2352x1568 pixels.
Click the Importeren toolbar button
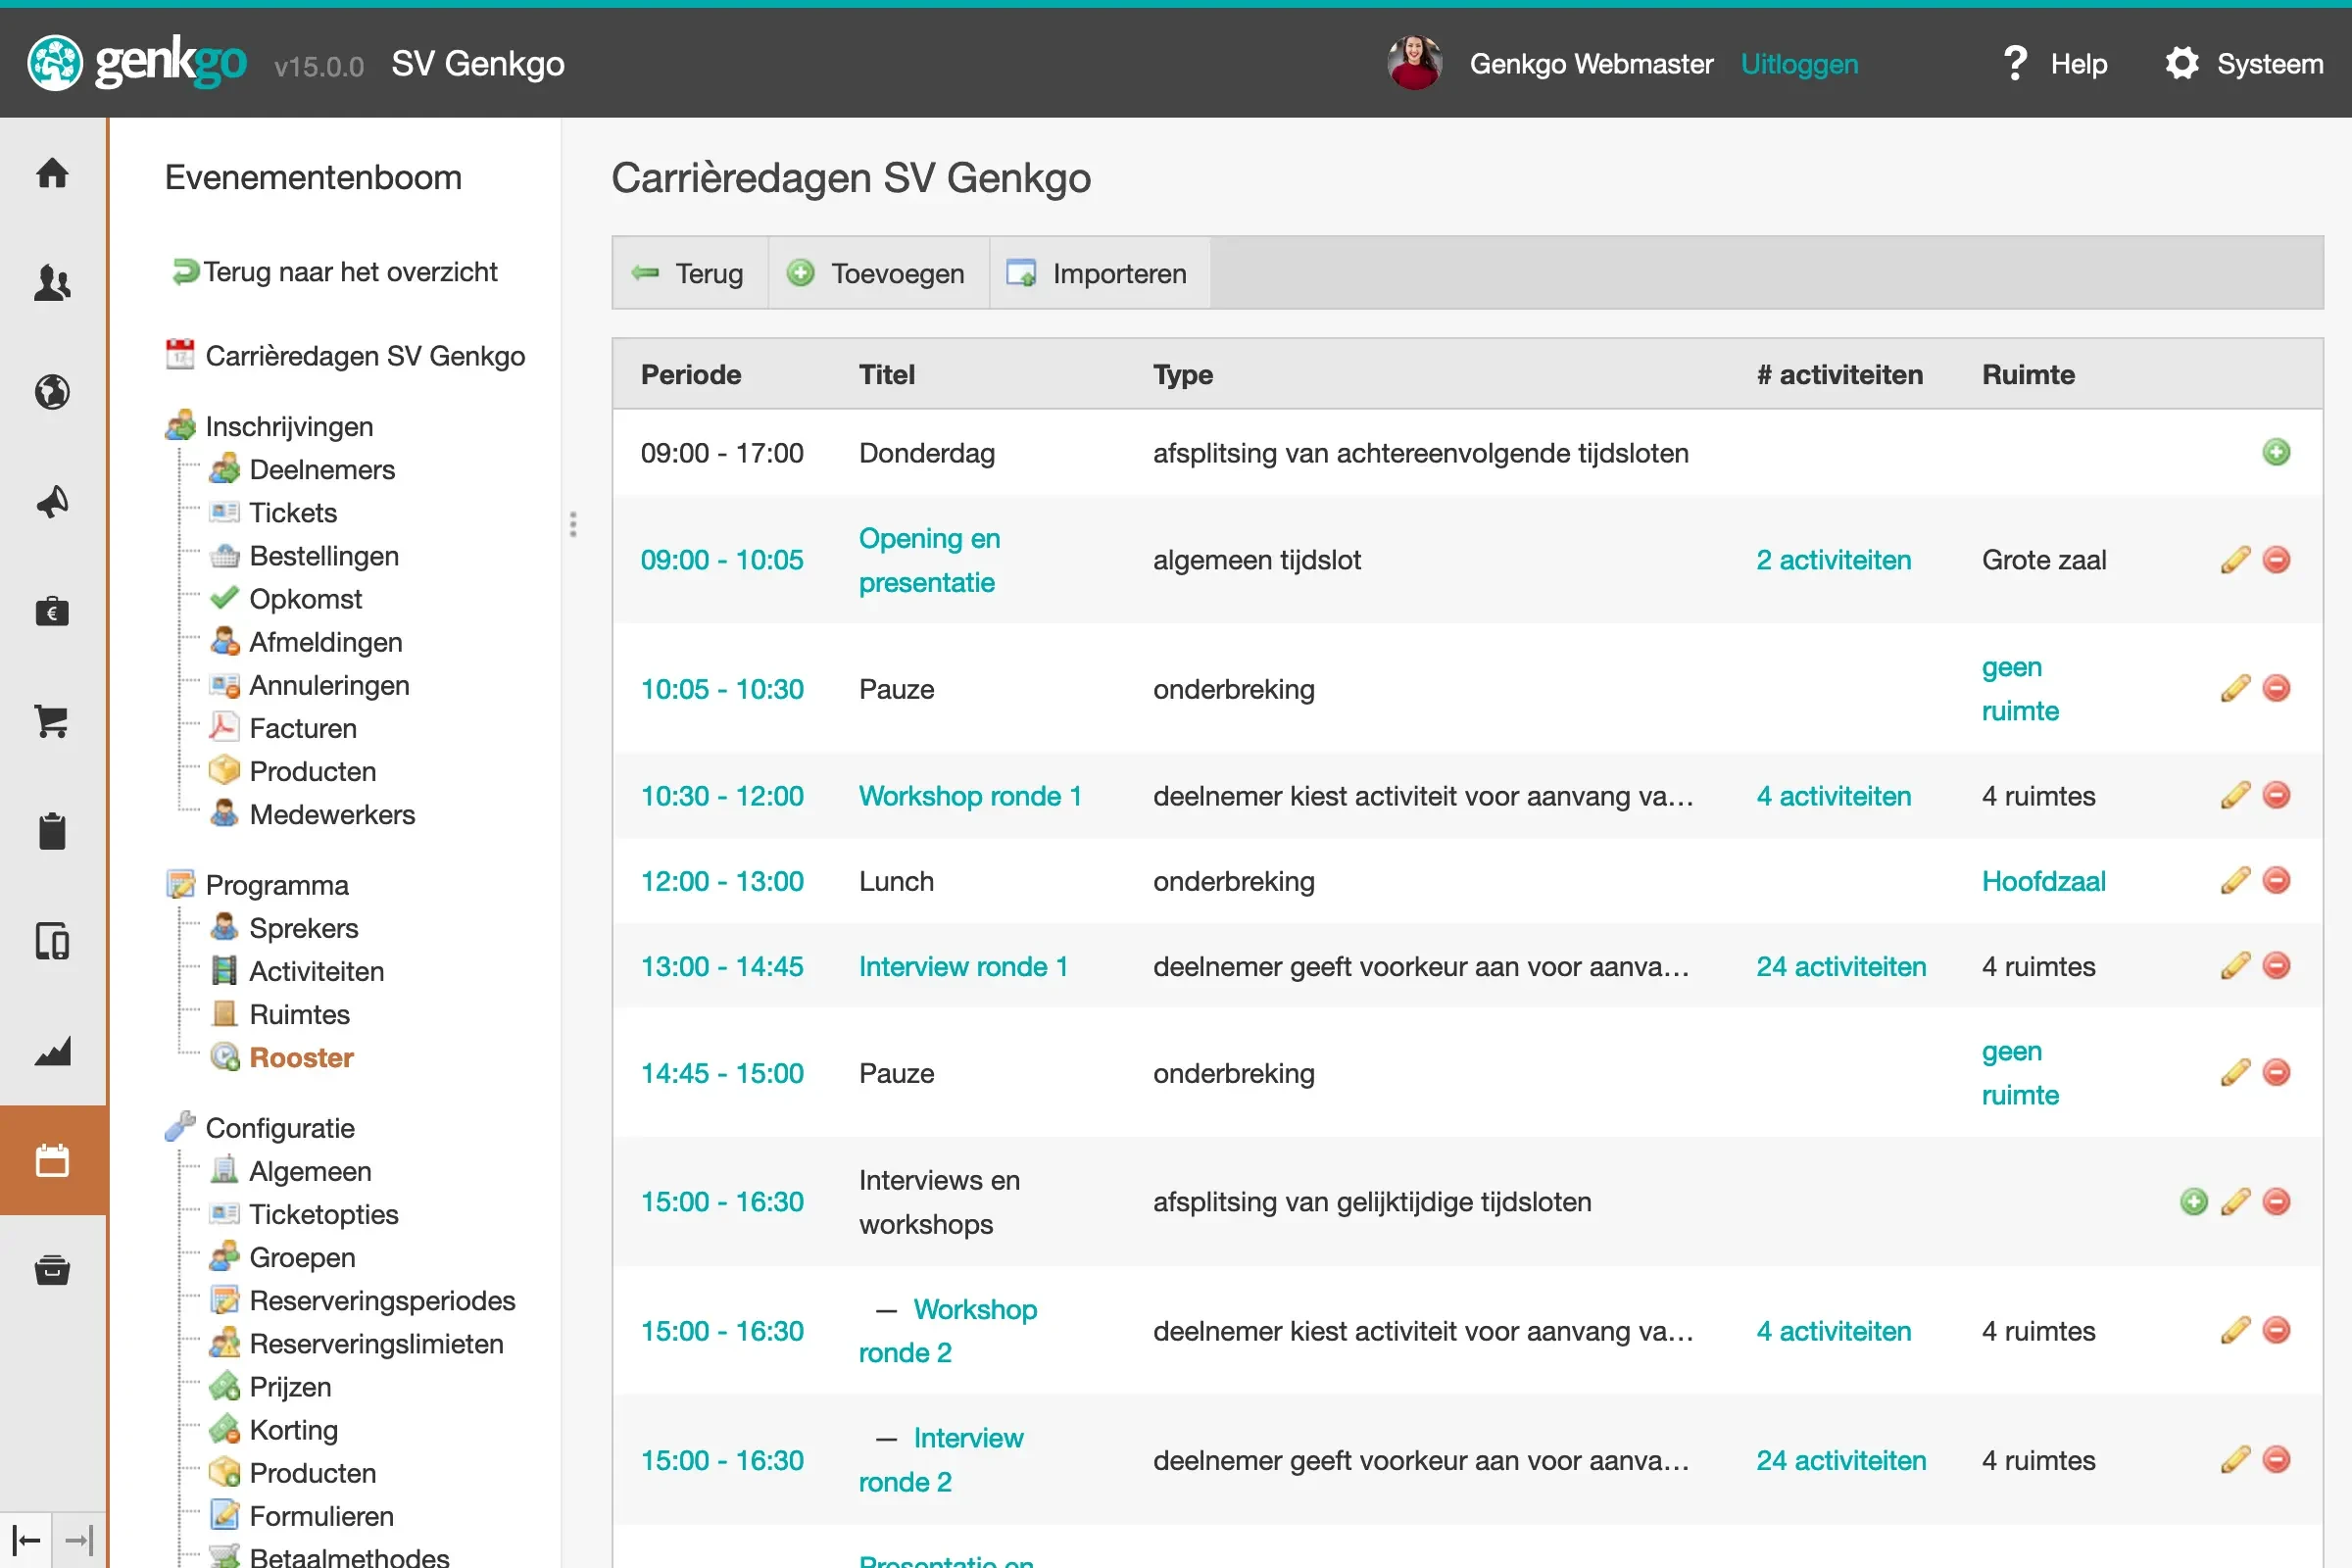coord(1098,273)
